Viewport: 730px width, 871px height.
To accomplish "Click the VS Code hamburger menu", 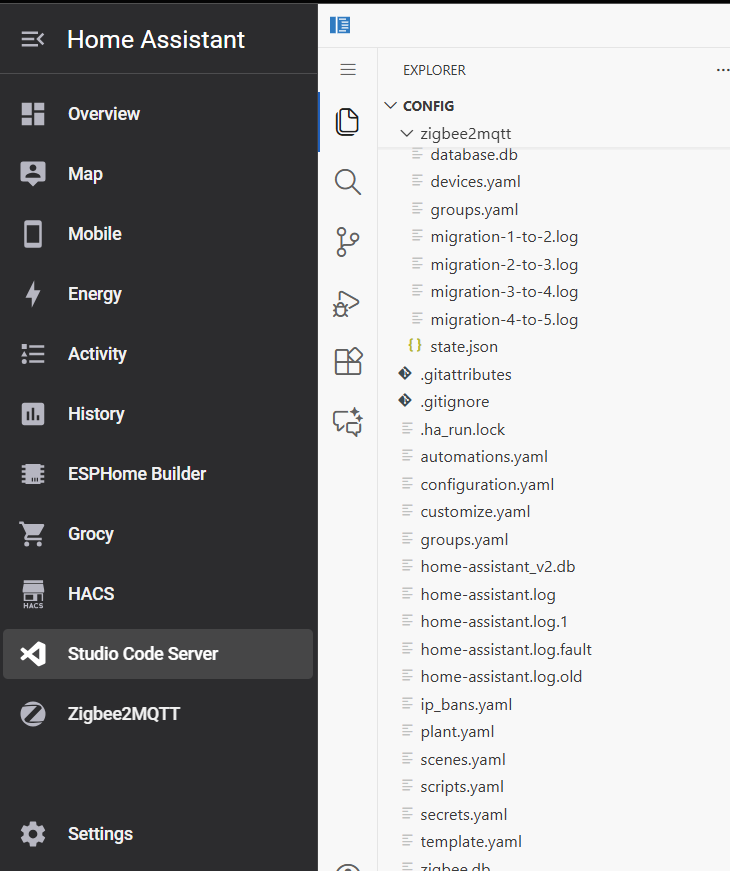I will (x=348, y=69).
